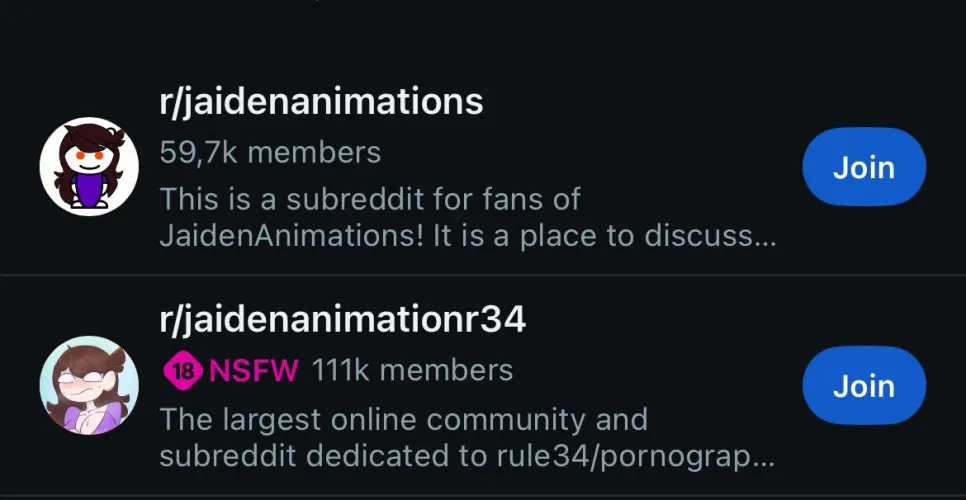
Task: Open the r/jaidenanimations Snoo avatar
Action: [x=88, y=167]
